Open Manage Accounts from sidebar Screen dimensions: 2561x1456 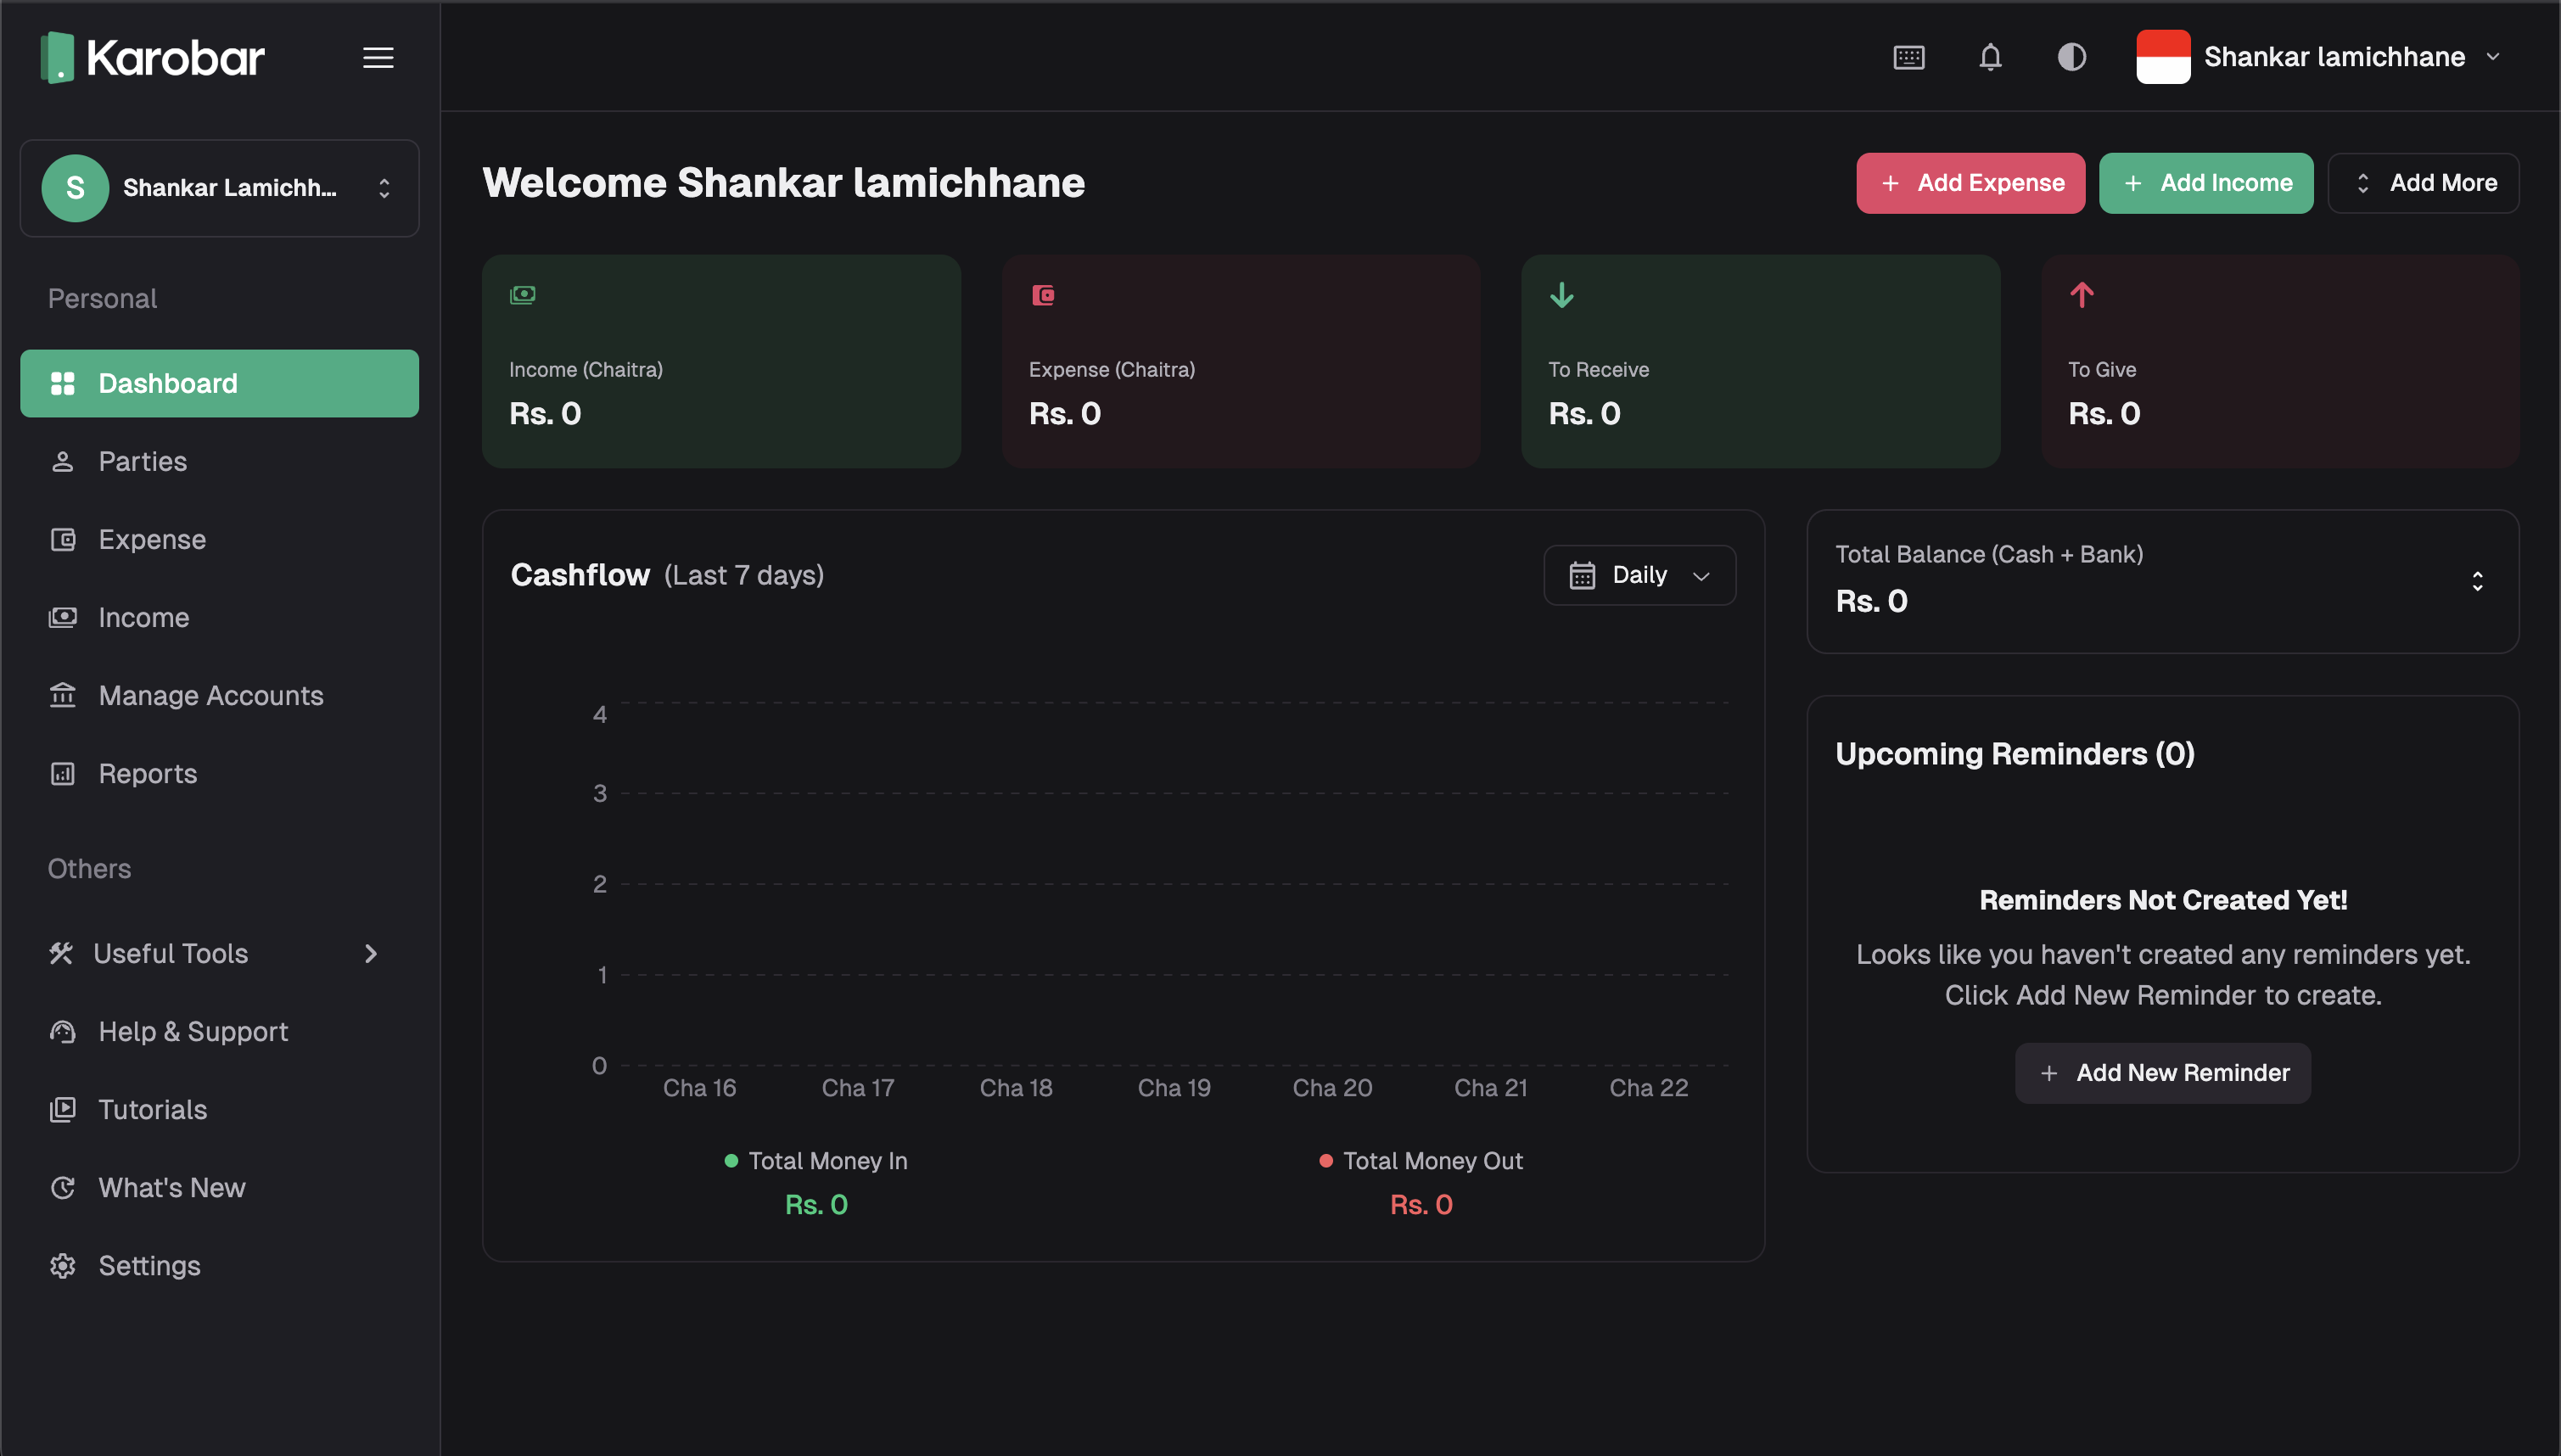tap(219, 695)
